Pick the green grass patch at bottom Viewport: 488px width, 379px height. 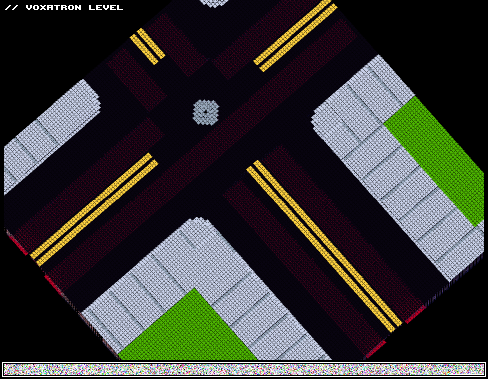[188, 328]
